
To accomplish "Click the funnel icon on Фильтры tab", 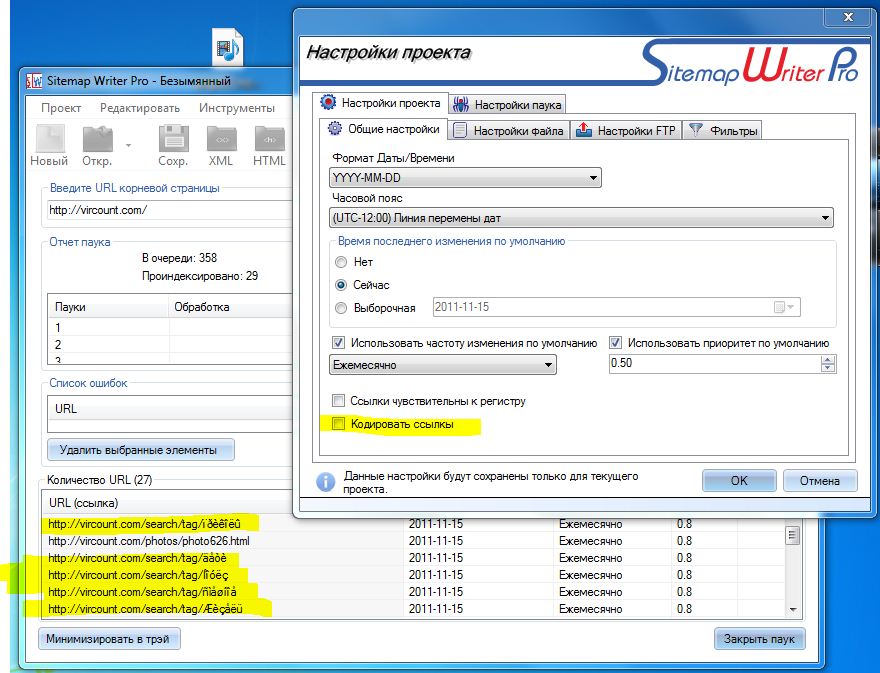I will tap(695, 130).
